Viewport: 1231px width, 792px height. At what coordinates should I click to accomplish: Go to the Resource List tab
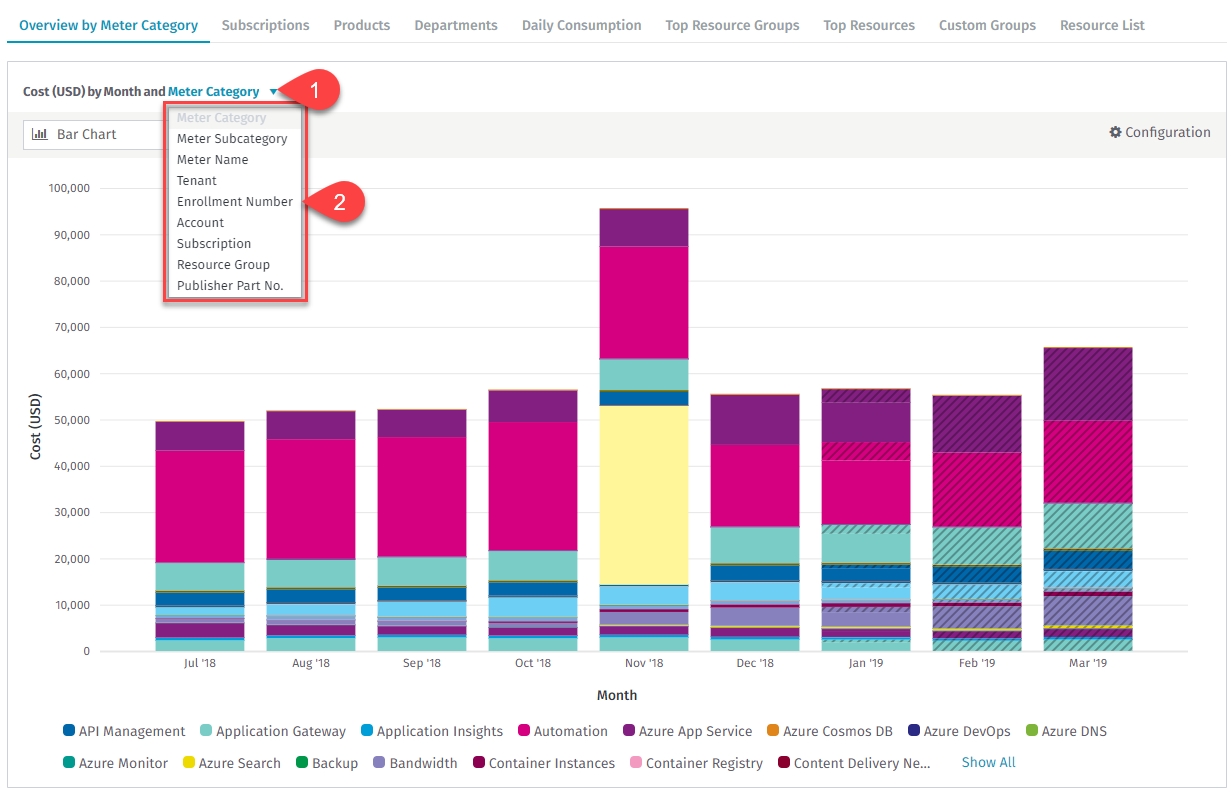(1102, 25)
